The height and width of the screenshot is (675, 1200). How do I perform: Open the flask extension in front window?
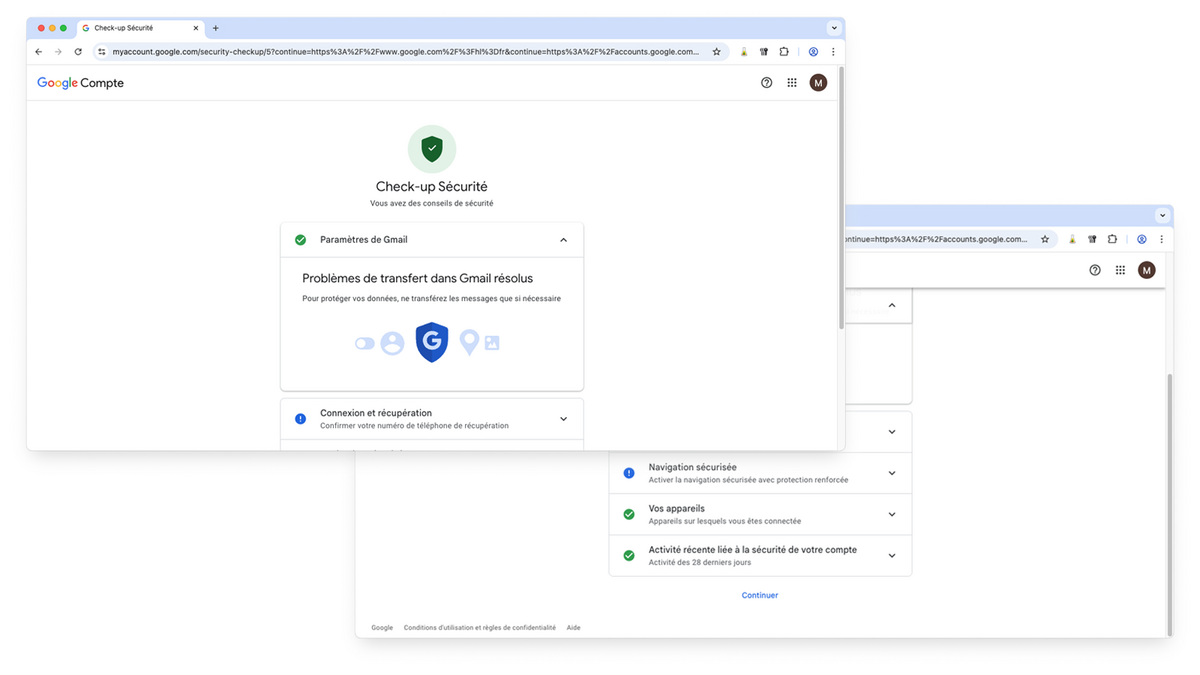coord(743,52)
